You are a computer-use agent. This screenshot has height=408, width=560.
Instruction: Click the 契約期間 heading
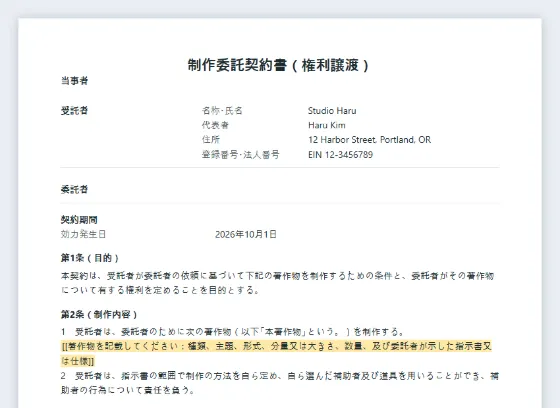click(79, 220)
